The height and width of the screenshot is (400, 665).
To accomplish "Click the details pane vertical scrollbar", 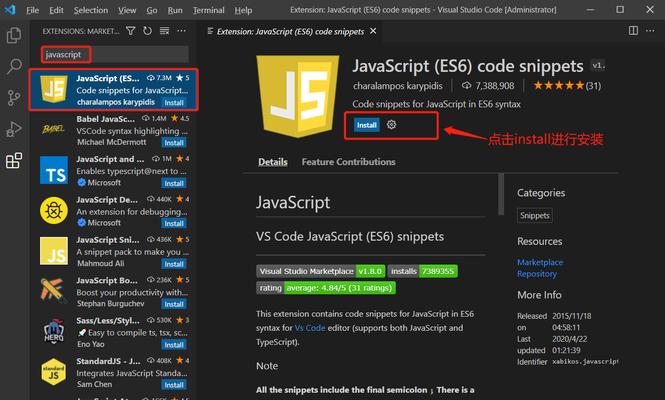I will (501, 194).
